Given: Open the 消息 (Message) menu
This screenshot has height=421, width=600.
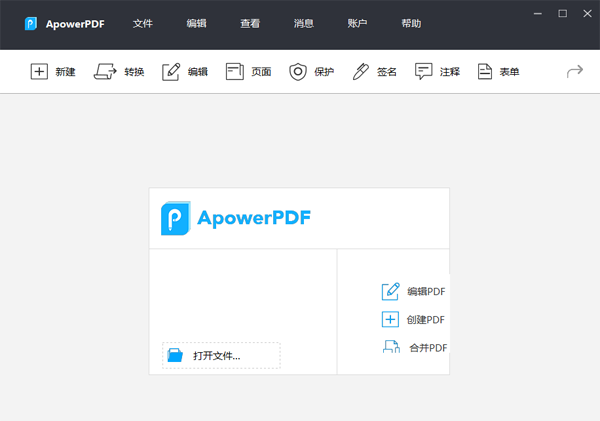Looking at the screenshot, I should click(304, 24).
